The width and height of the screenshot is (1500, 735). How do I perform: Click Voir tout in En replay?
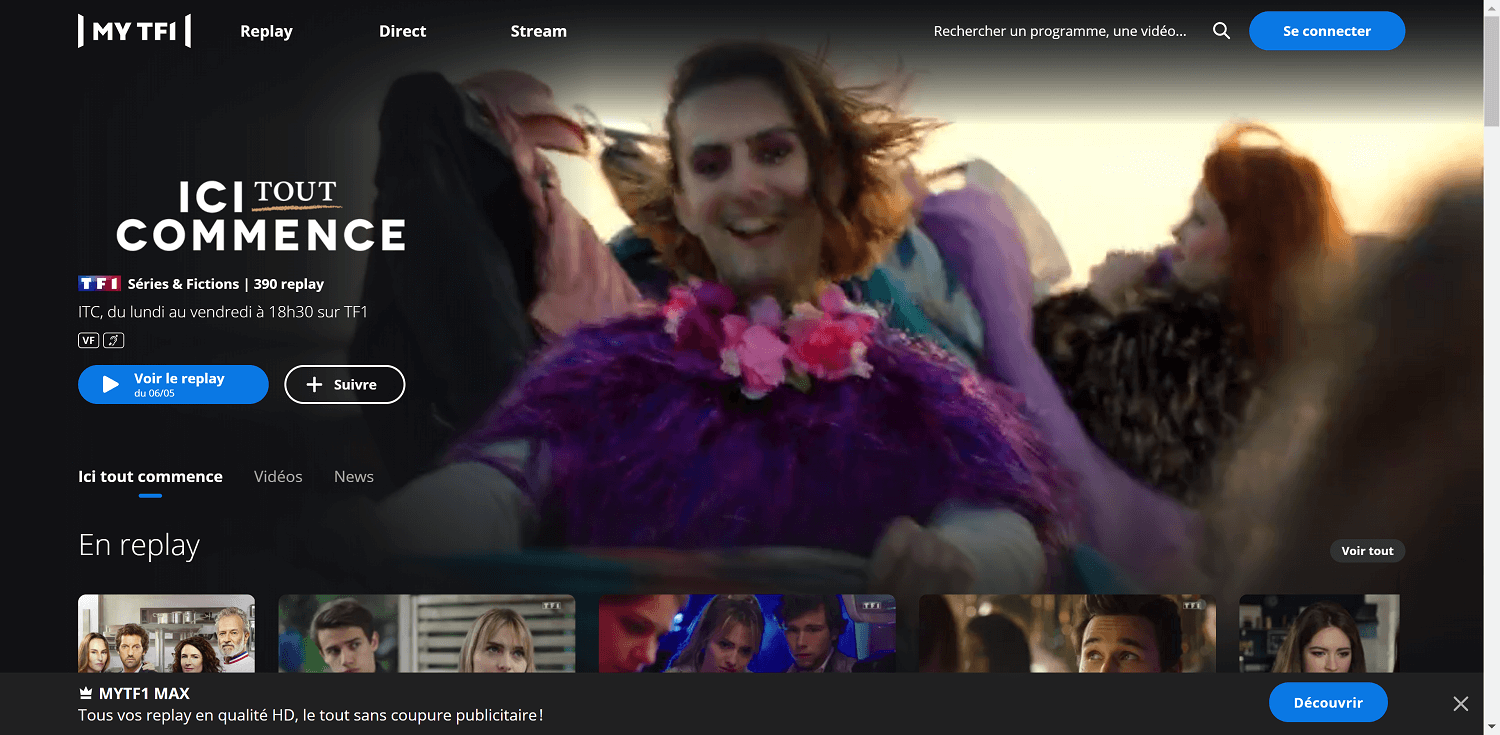pos(1367,551)
